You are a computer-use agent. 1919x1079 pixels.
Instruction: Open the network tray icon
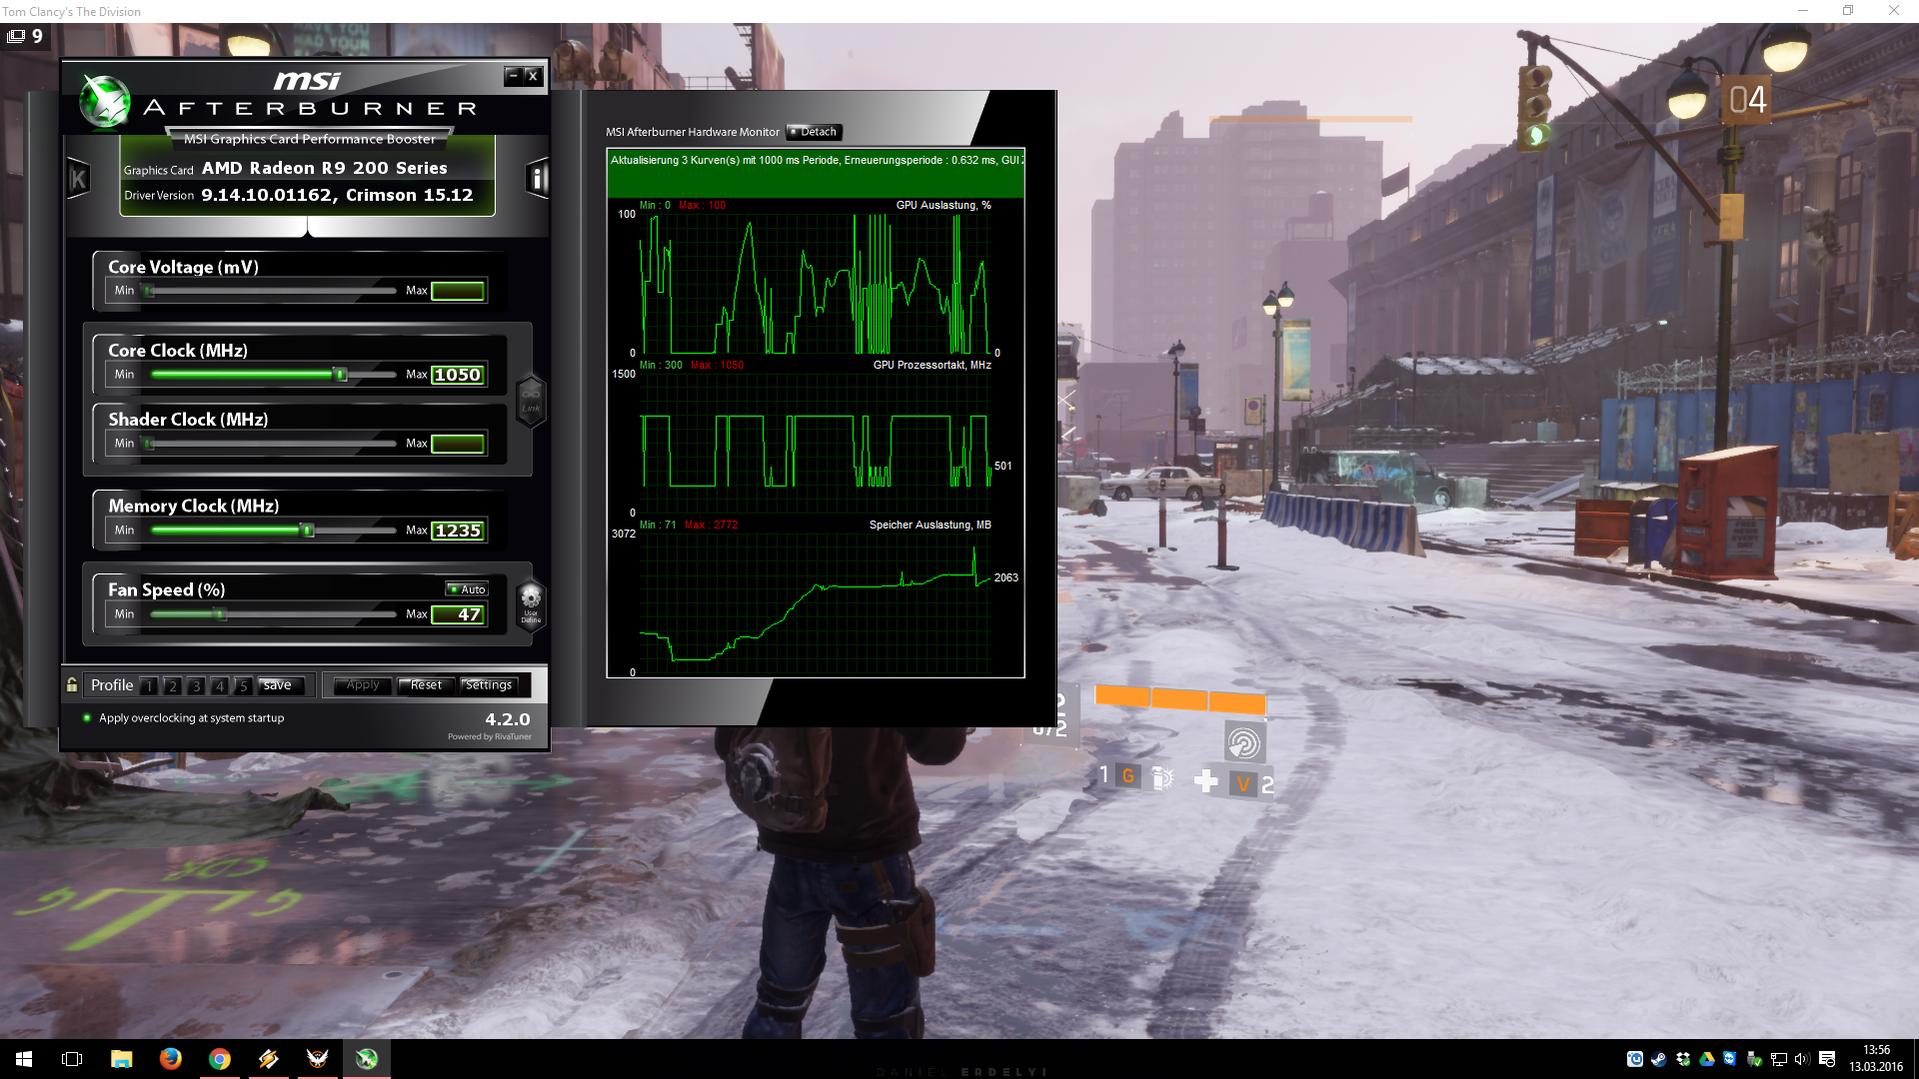coord(1778,1059)
